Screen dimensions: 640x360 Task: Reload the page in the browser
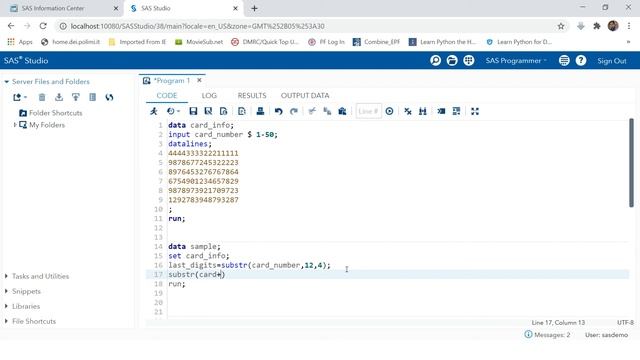click(x=43, y=26)
